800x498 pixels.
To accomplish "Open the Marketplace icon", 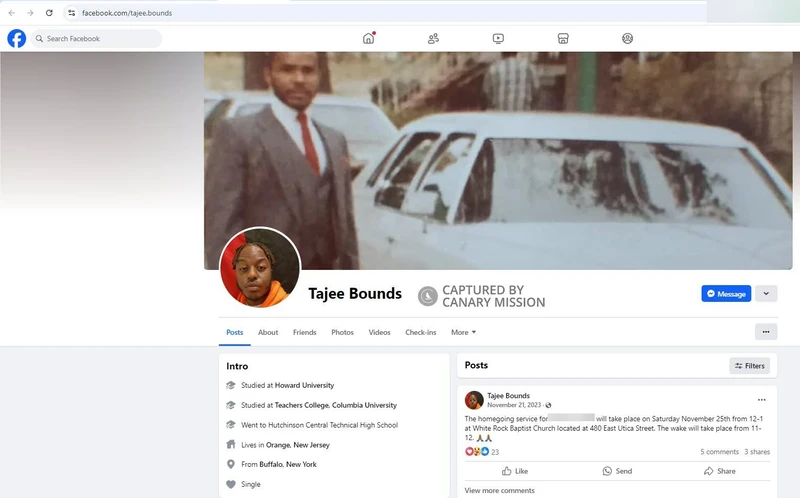I will pyautogui.click(x=563, y=39).
